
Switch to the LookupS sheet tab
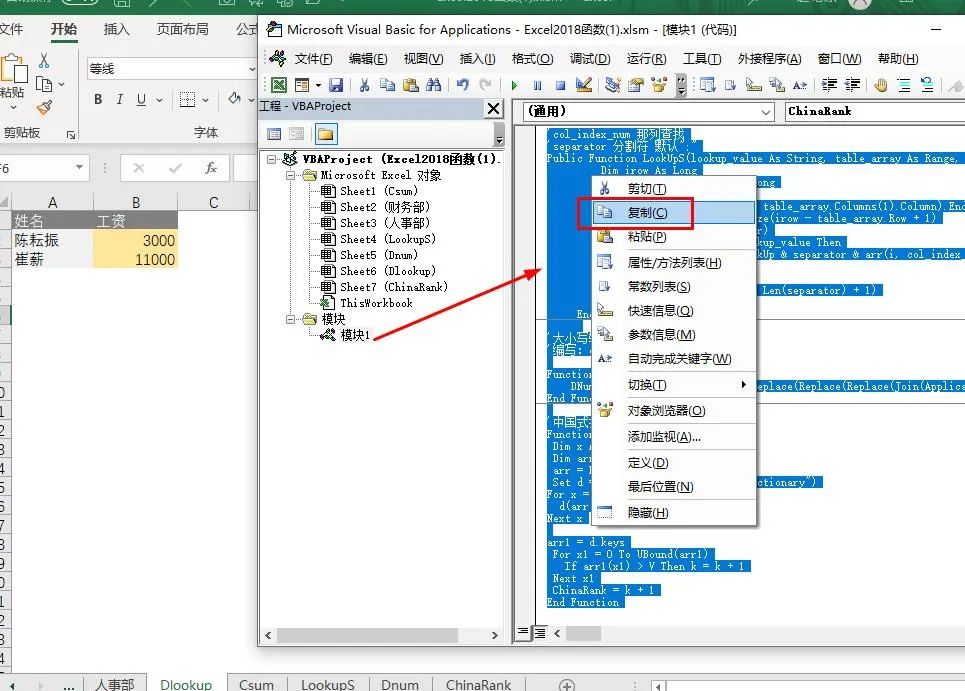tap(327, 684)
